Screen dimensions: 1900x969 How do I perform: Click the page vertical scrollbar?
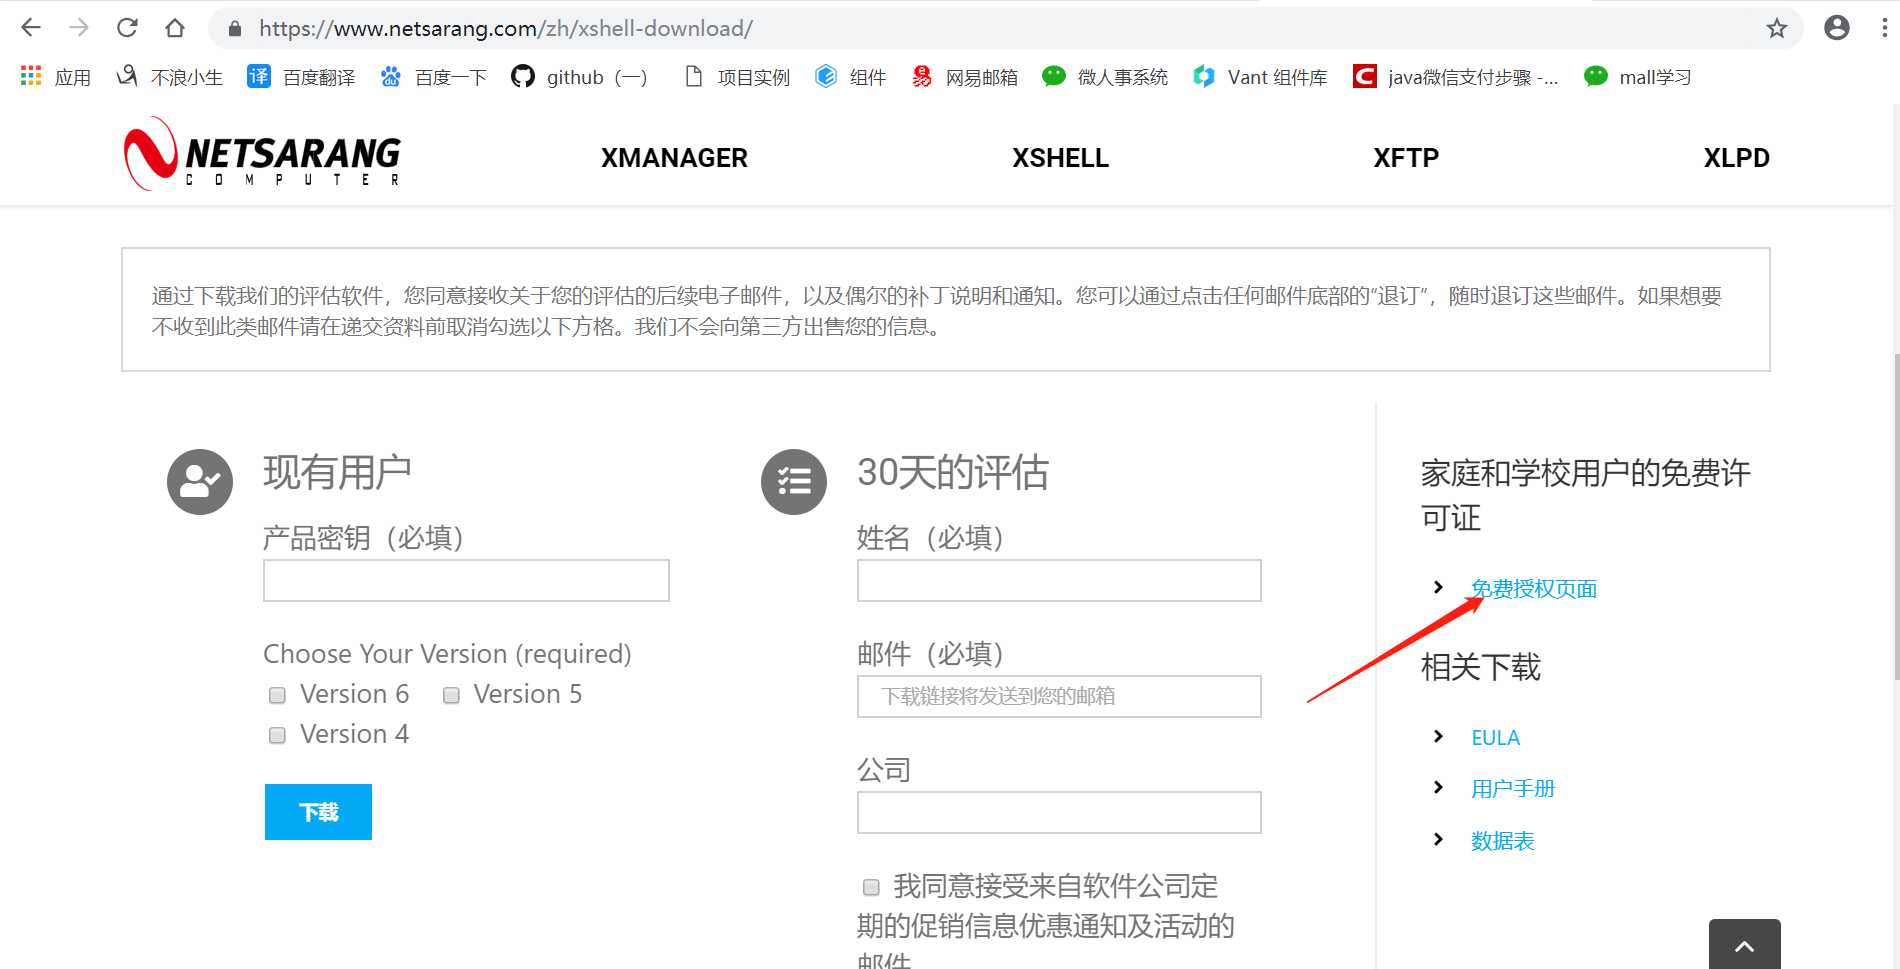coord(1895,516)
